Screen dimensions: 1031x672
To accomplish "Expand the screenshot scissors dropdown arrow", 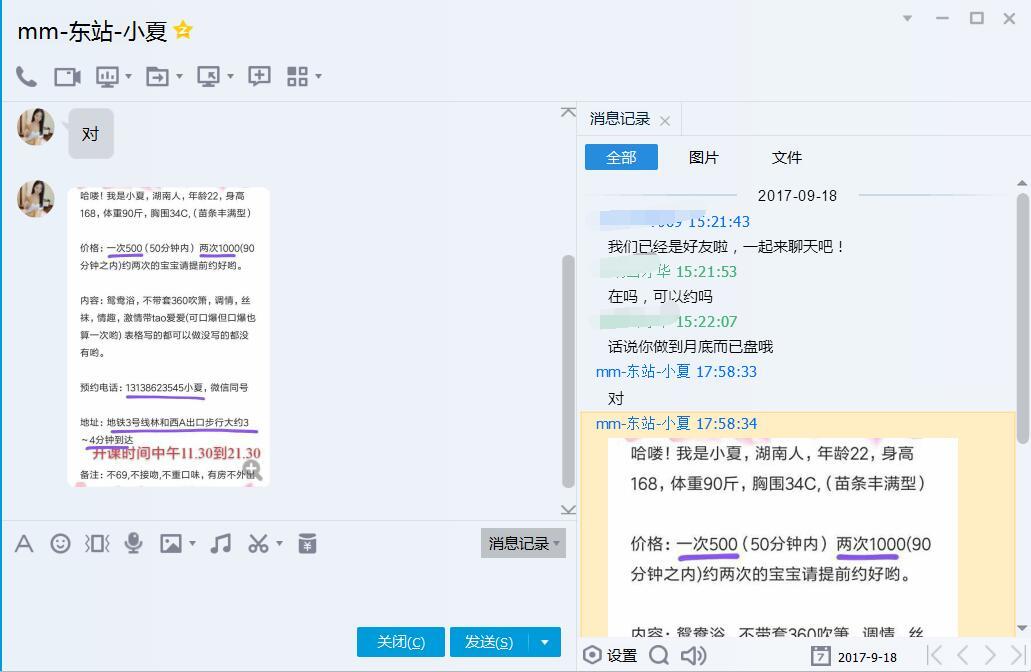I will click(279, 544).
